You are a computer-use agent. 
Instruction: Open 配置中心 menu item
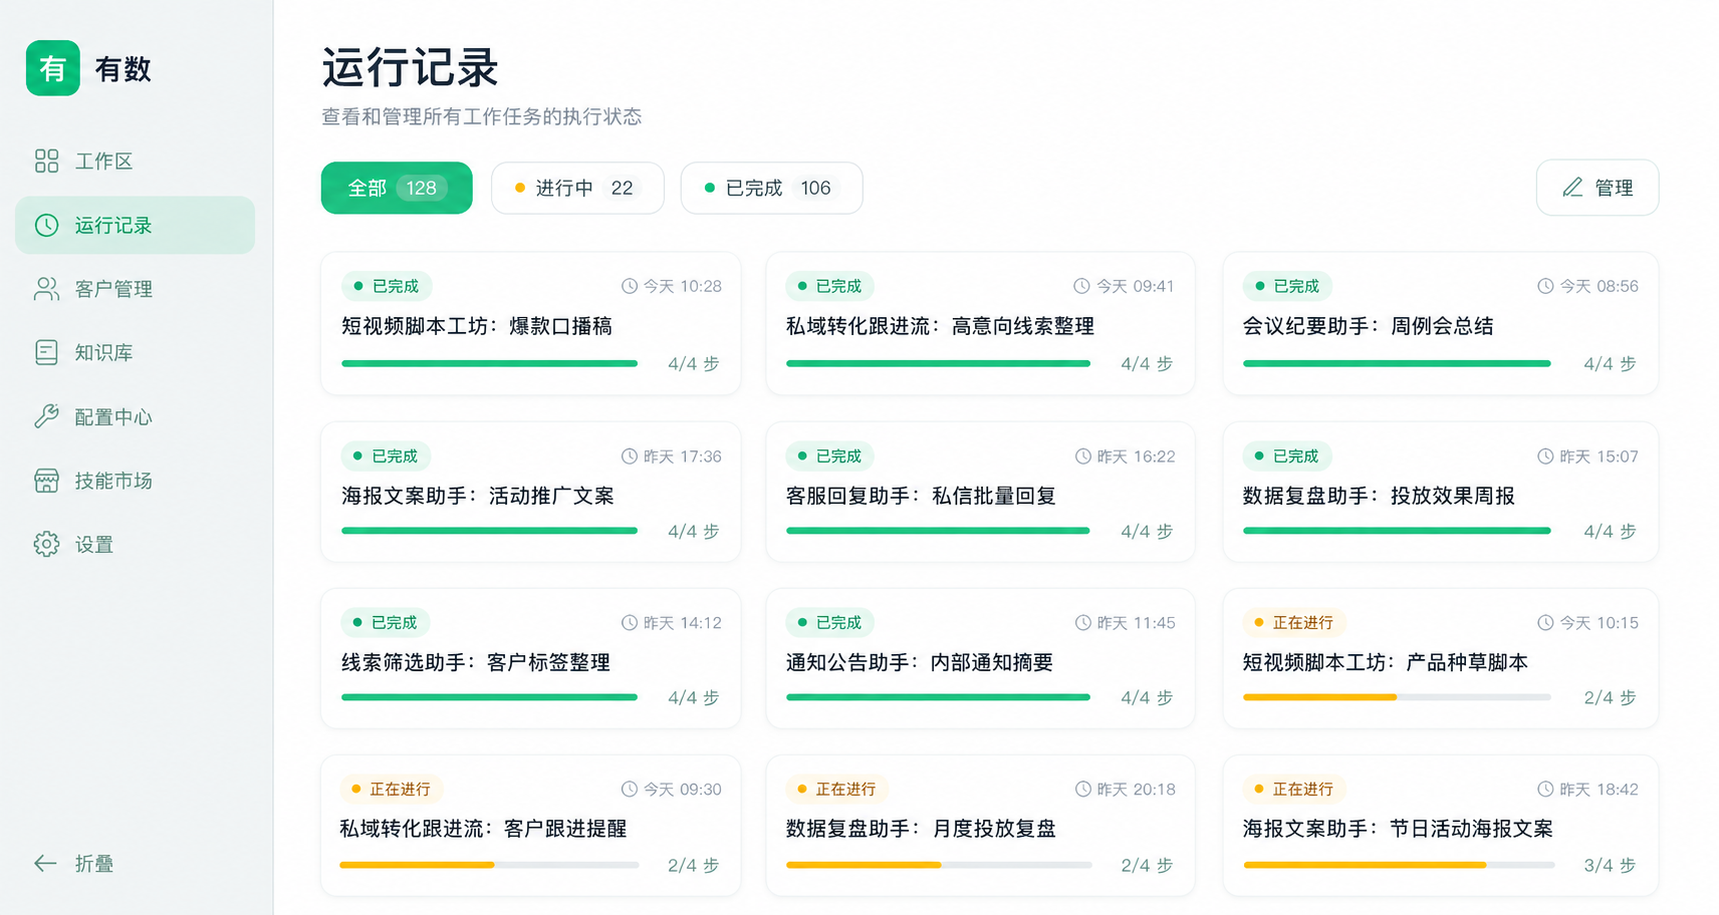coord(135,416)
